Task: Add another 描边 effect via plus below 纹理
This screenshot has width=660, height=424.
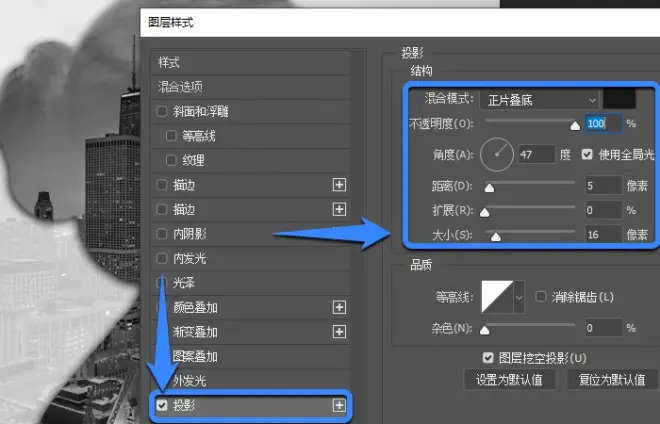Action: pyautogui.click(x=339, y=185)
